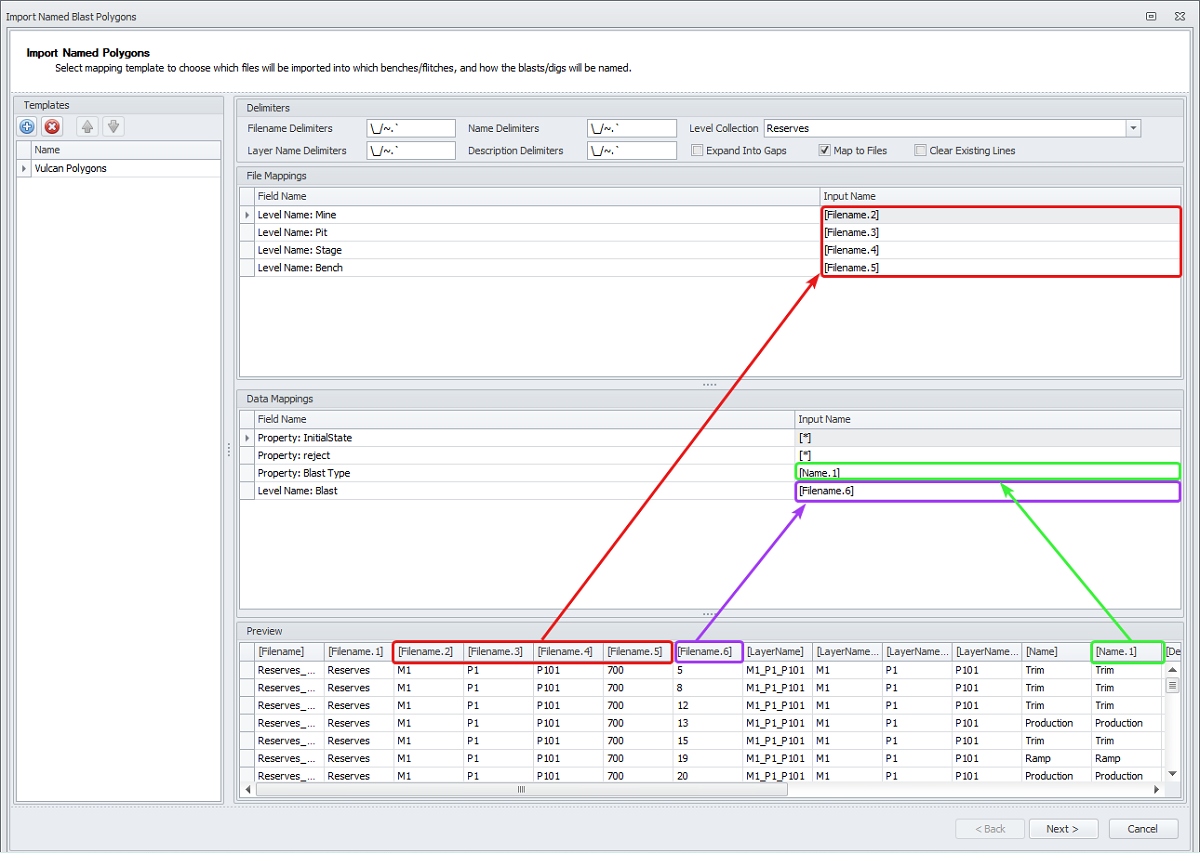Screen dimensions: 1200x853
Task: Click the Cancel button
Action: [1142, 829]
